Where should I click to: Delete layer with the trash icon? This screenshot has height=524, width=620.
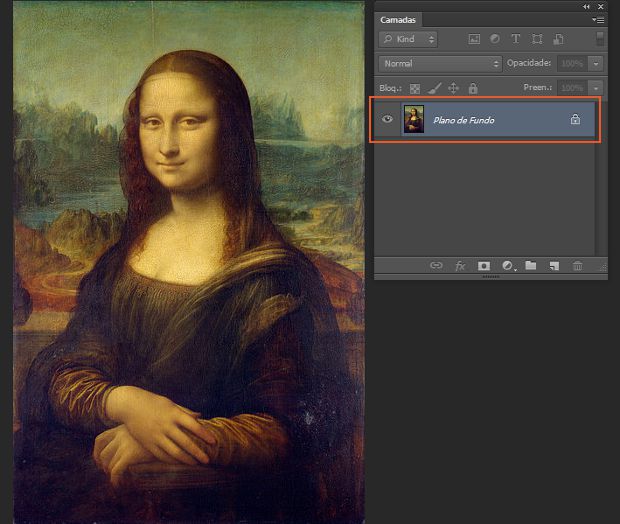tap(577, 266)
